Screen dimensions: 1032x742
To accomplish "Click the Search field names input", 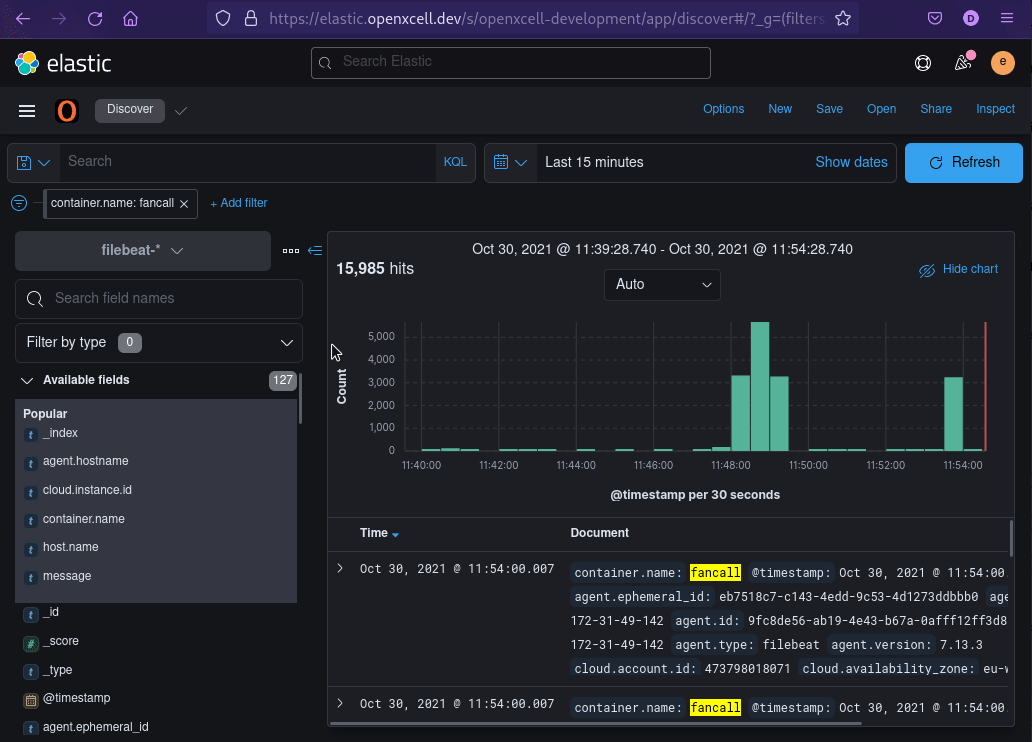I will (x=170, y=298).
